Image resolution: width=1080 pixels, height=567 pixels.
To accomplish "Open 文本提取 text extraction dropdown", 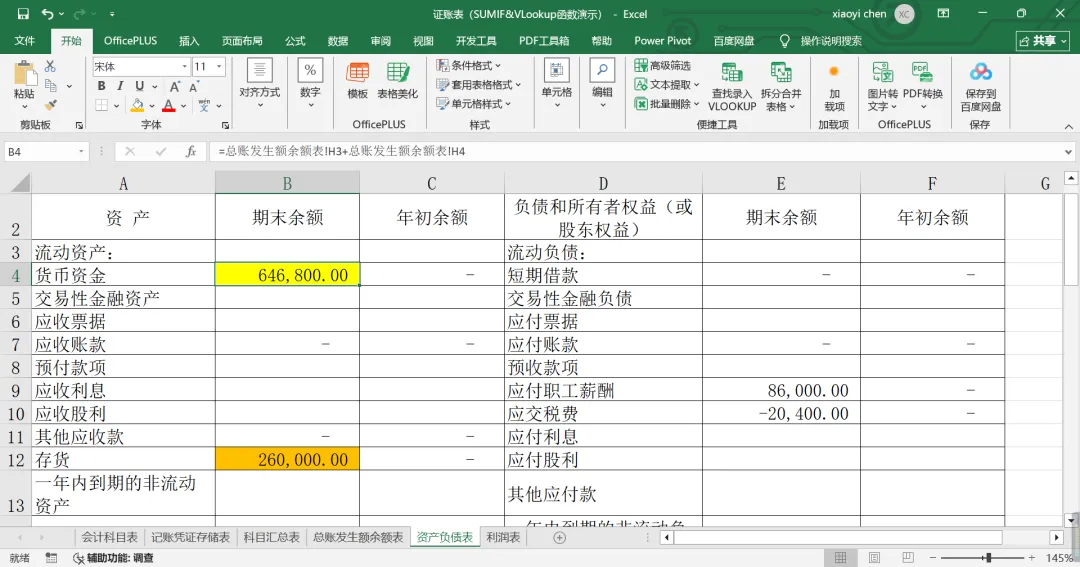I will click(x=667, y=85).
